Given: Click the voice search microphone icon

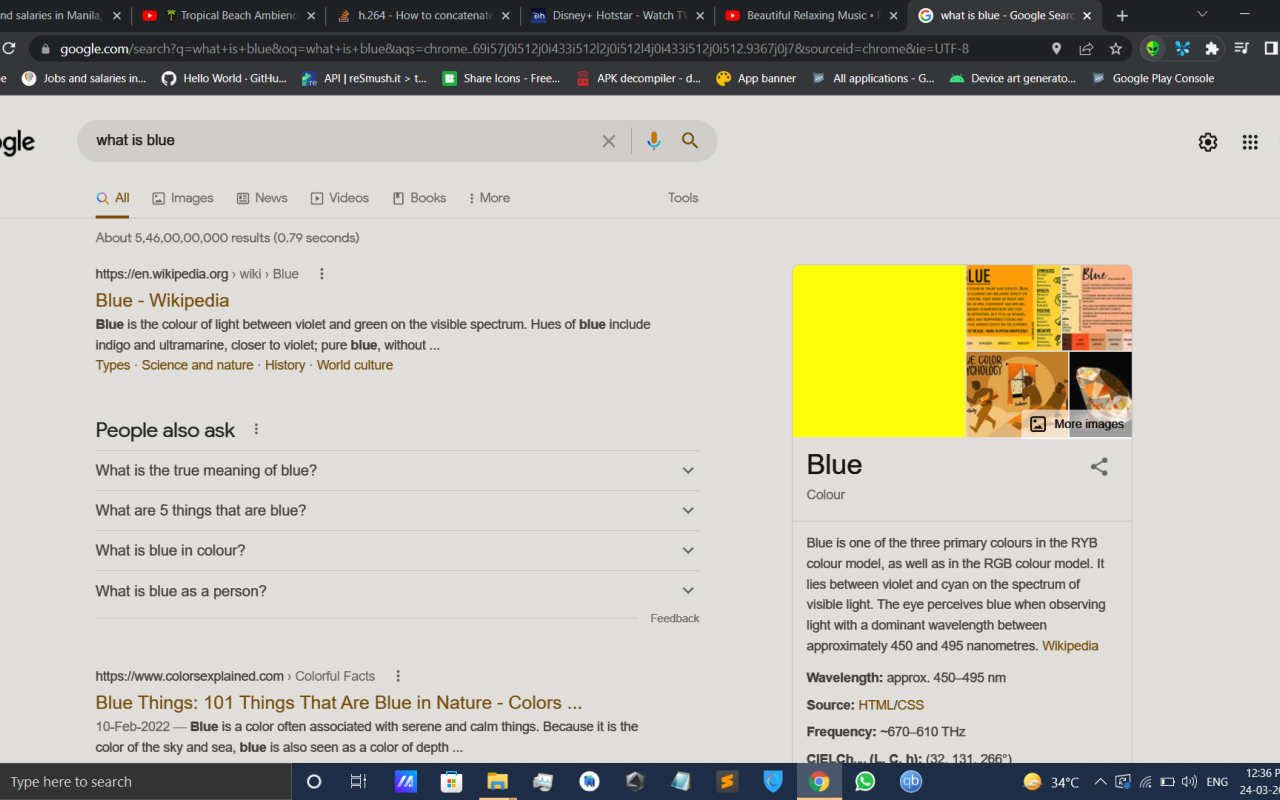Looking at the screenshot, I should pos(653,140).
